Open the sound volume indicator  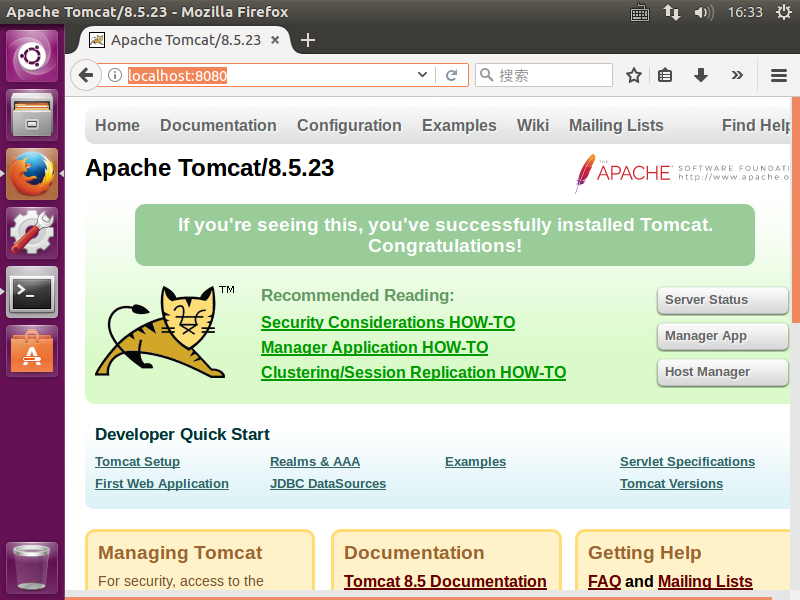pos(704,12)
